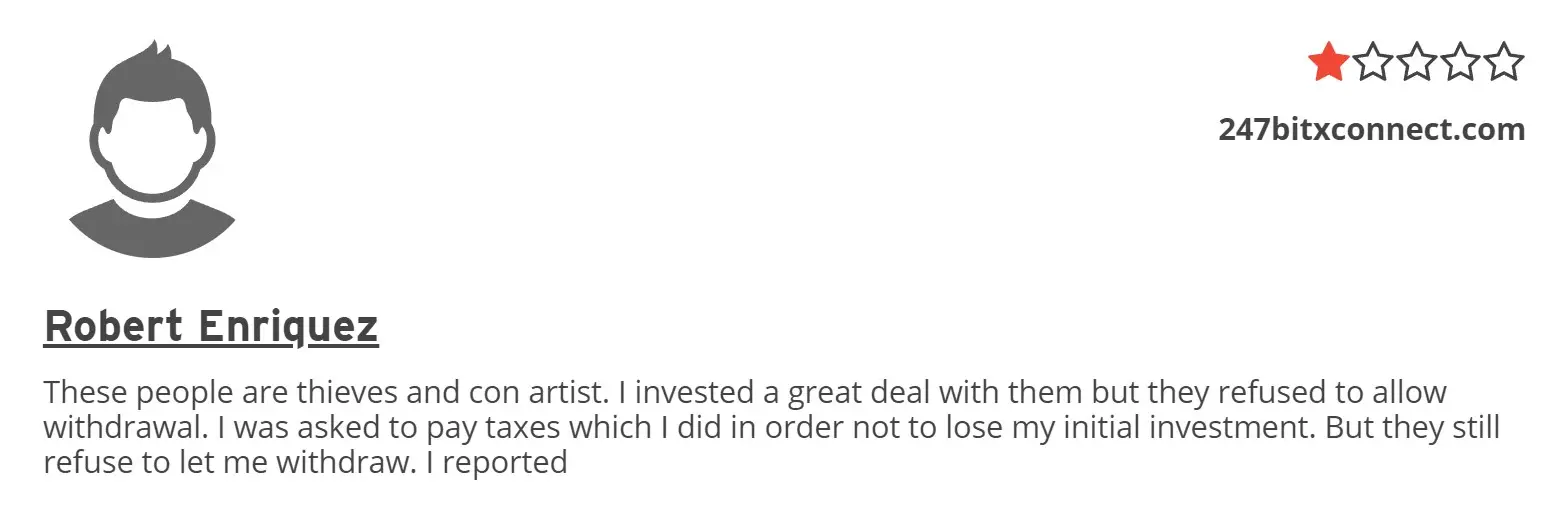Click "refuse to let me withdraw" text
1566x507 pixels.
tap(220, 462)
